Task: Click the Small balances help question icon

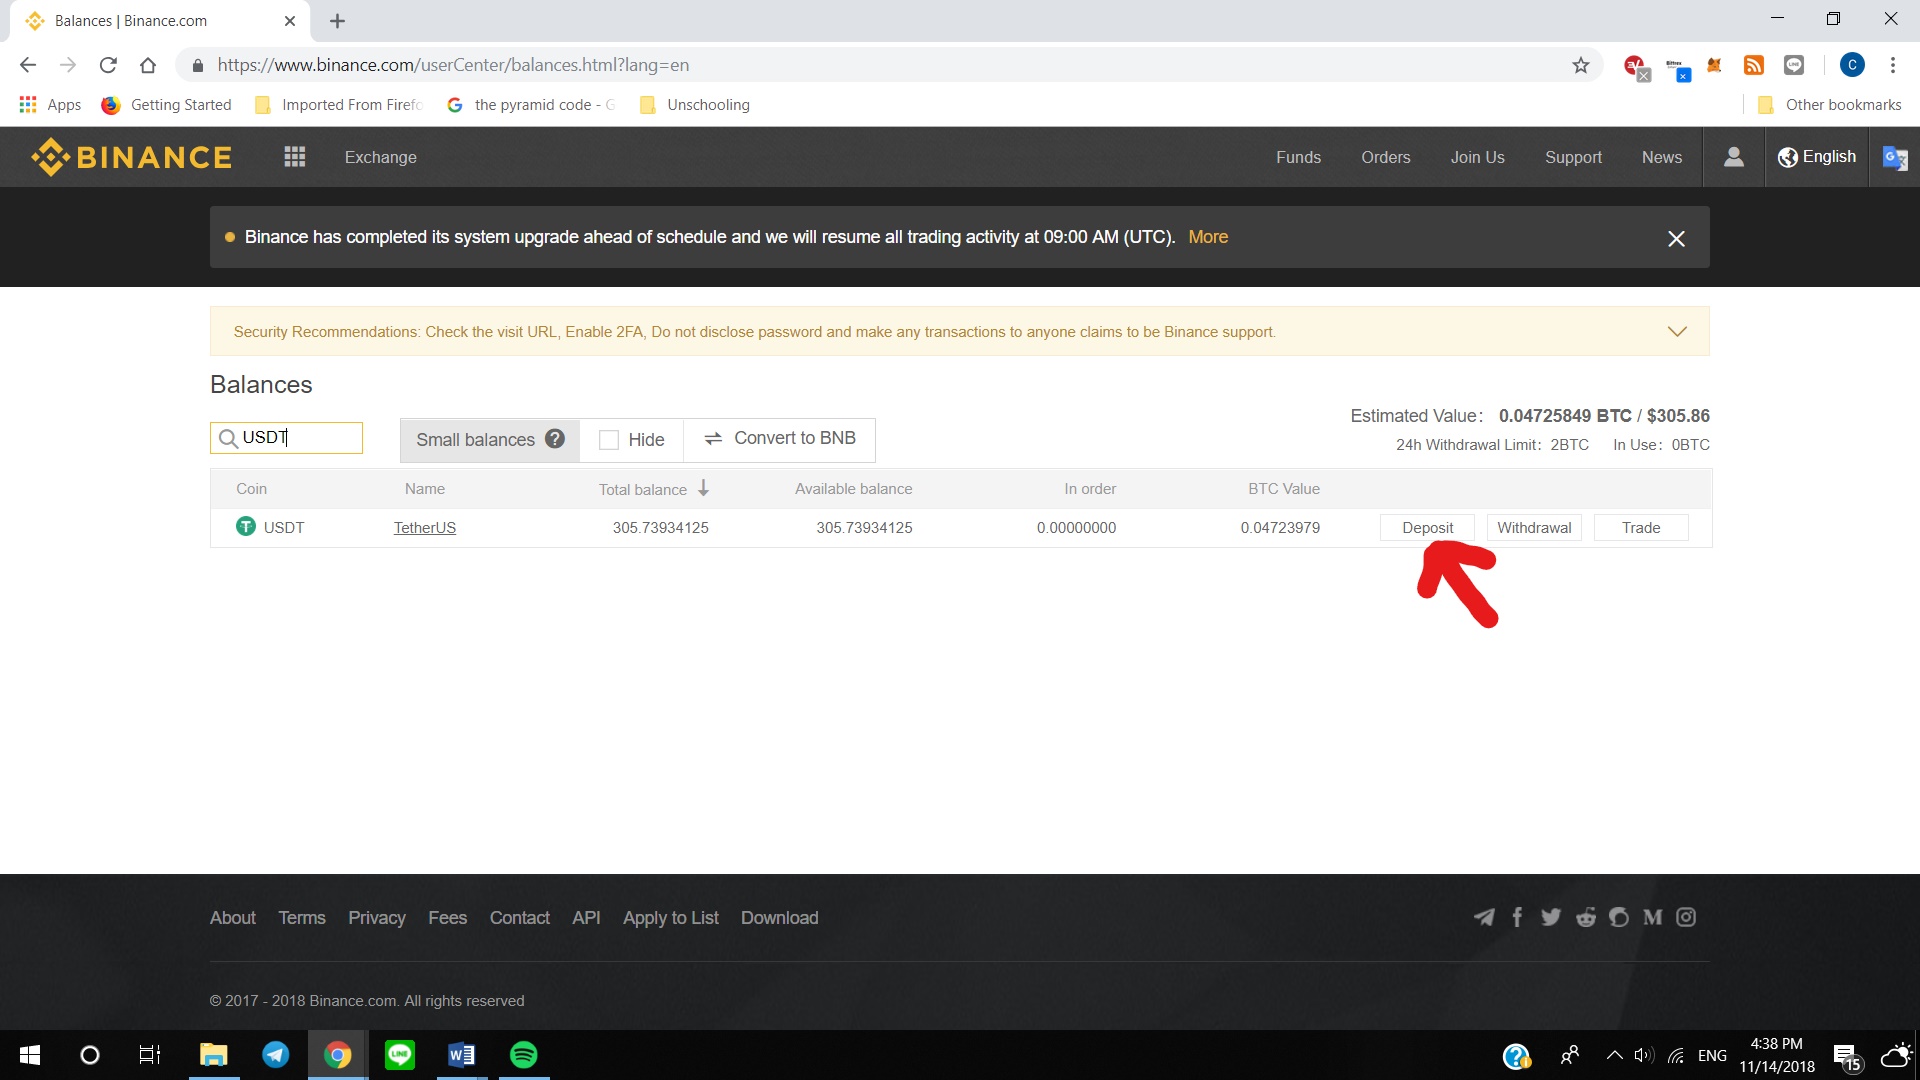Action: pos(555,439)
